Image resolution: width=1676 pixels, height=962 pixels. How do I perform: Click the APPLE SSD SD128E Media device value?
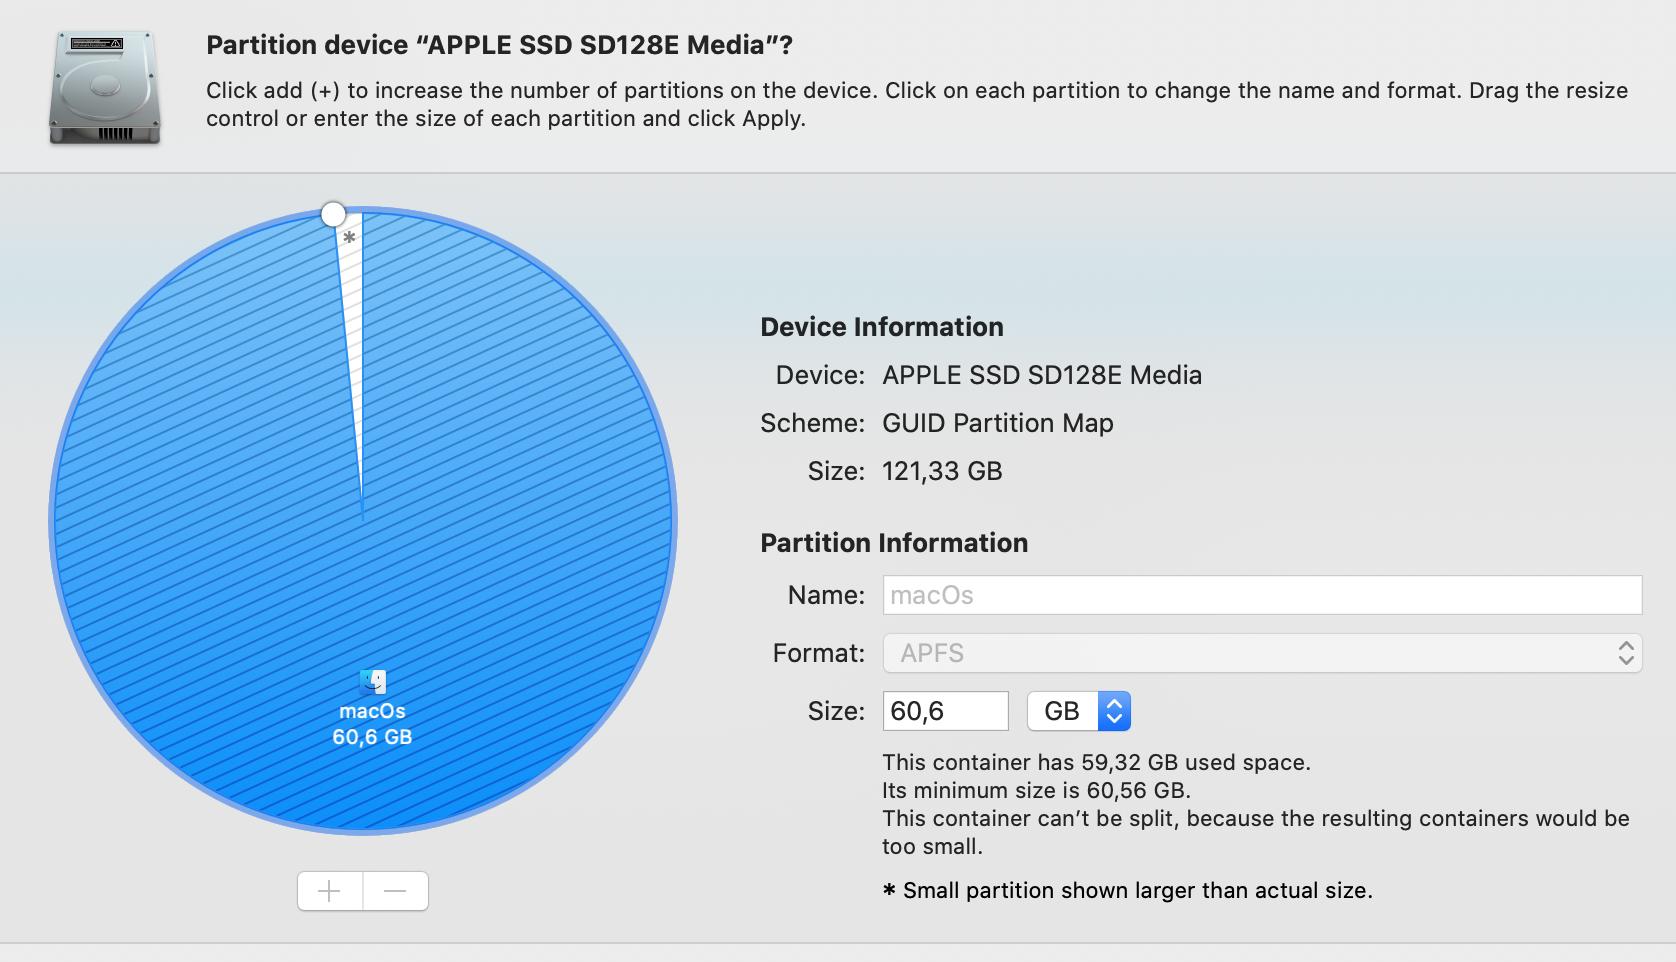1042,375
